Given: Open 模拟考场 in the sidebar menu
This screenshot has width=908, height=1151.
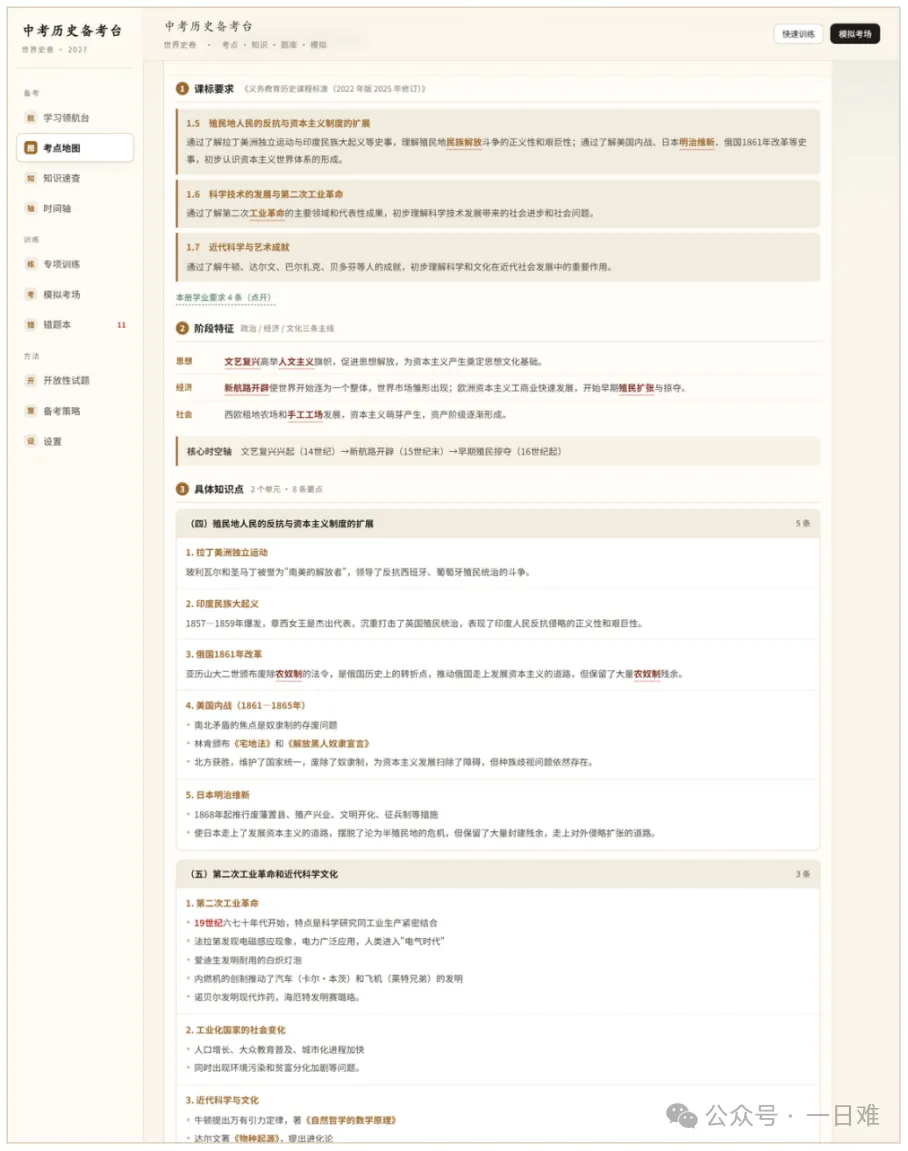Looking at the screenshot, I should [75, 294].
